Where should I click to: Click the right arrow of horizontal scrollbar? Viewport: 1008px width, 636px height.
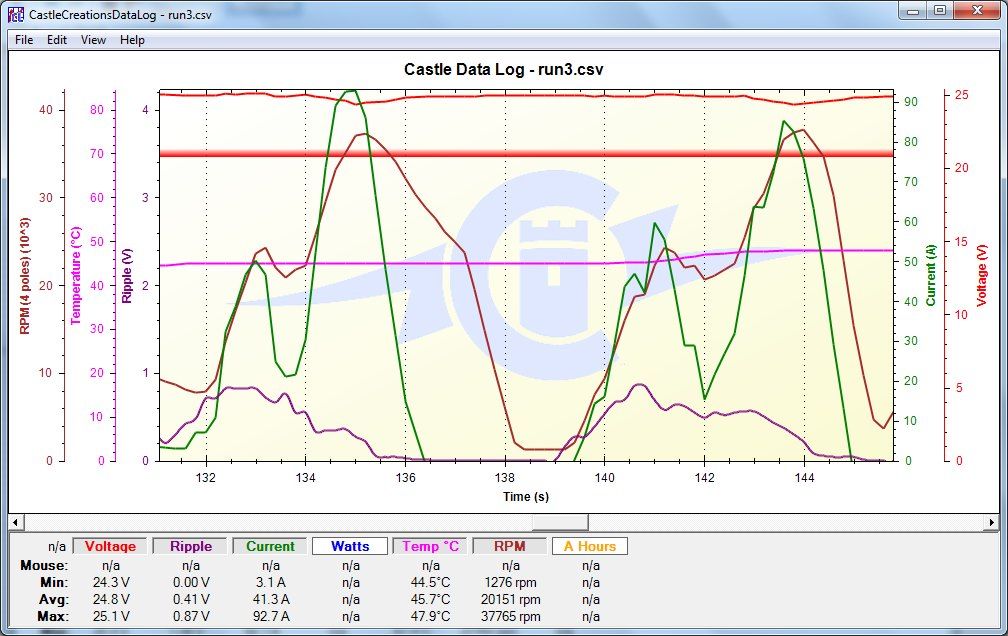990,522
